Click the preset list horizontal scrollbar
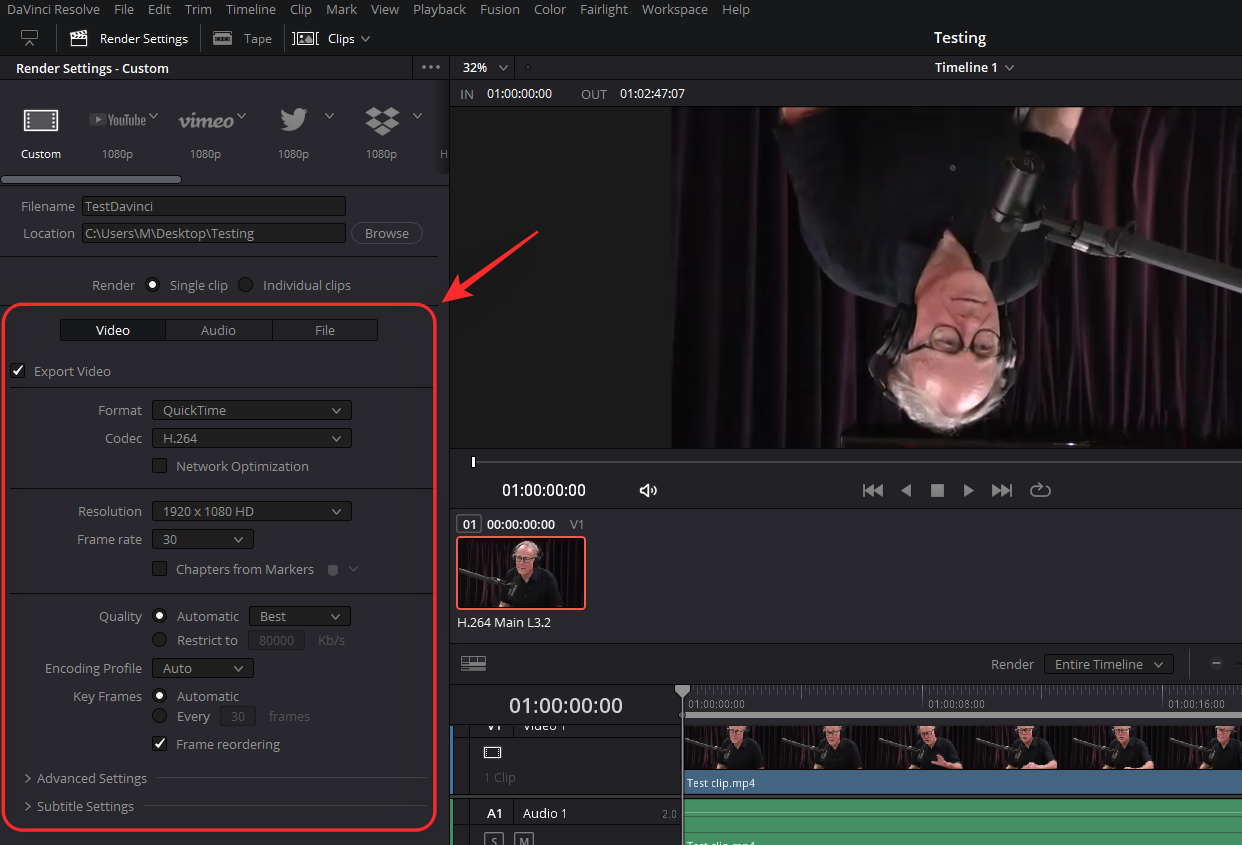The height and width of the screenshot is (845, 1242). pos(91,180)
